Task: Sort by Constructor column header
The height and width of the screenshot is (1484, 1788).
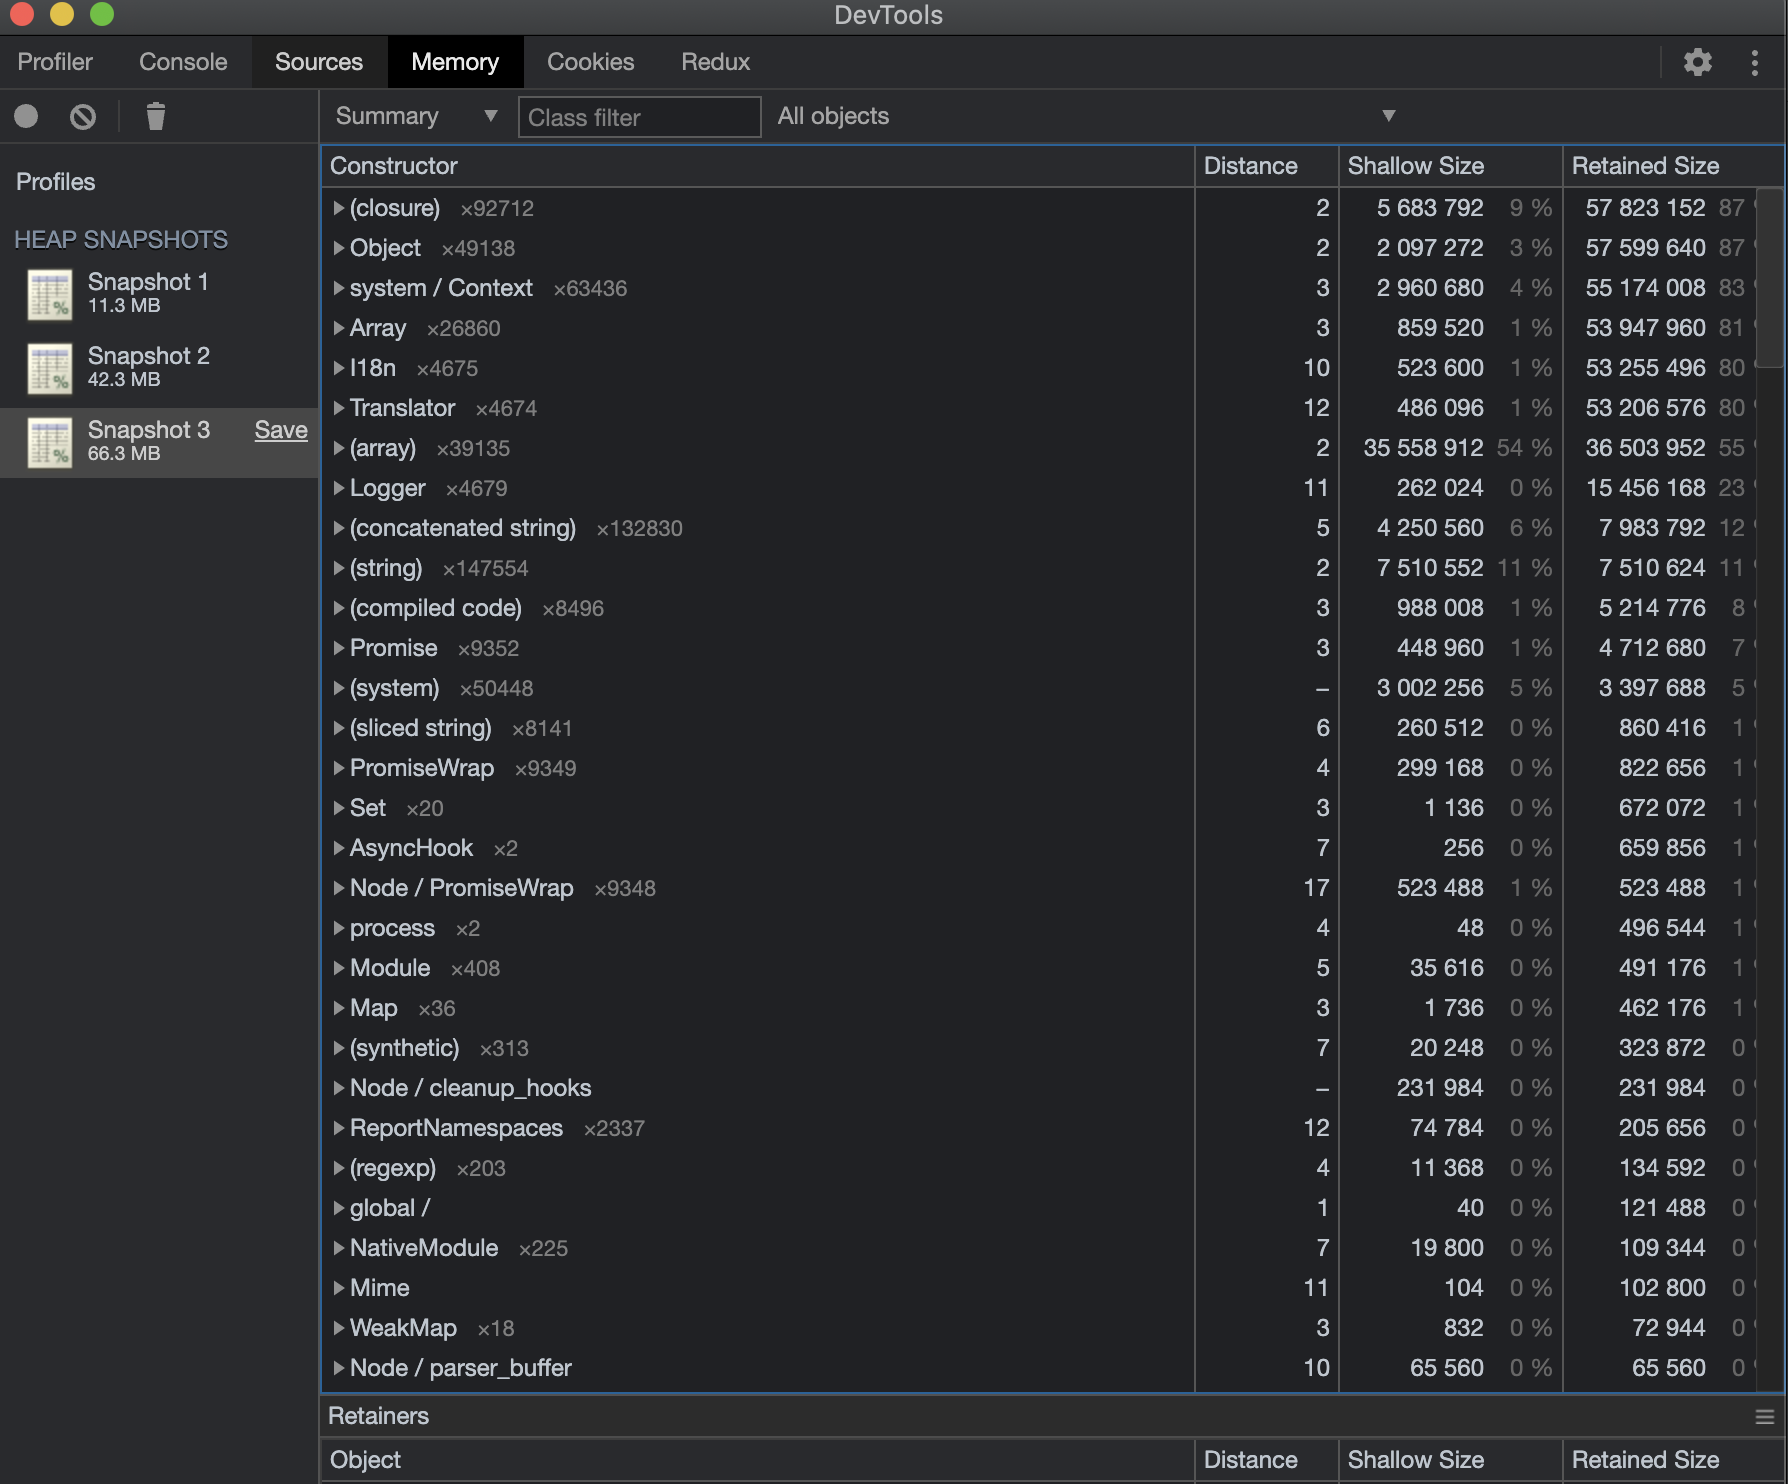Action: click(757, 166)
